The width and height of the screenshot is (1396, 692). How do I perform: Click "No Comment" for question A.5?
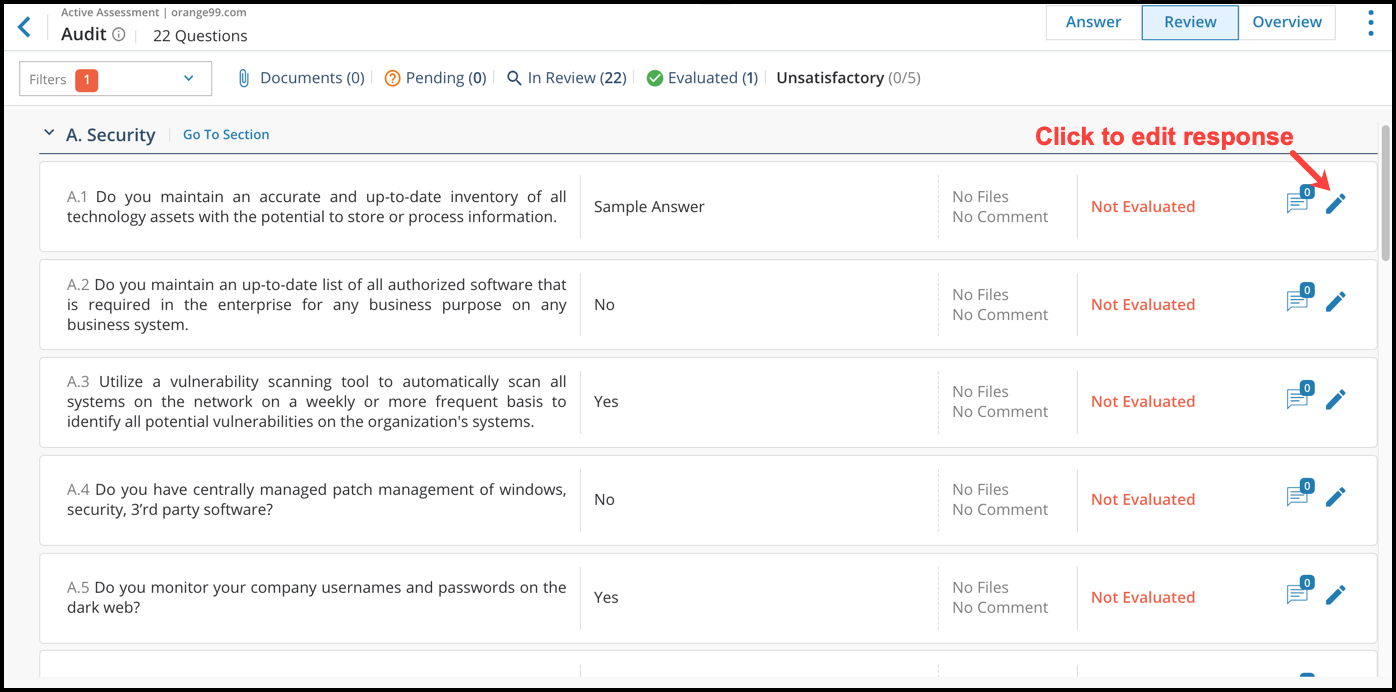click(x=1000, y=608)
